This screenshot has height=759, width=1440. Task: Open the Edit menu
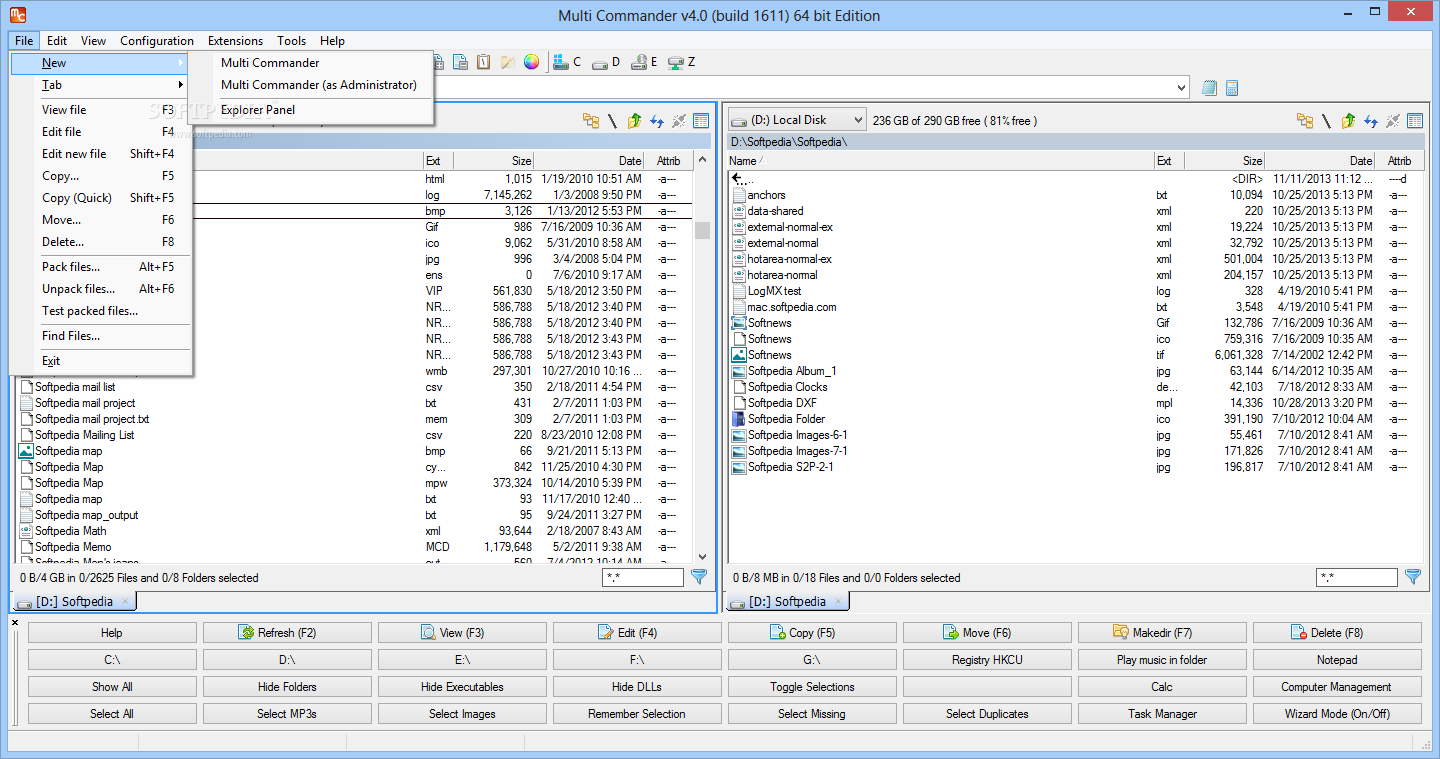[x=57, y=41]
